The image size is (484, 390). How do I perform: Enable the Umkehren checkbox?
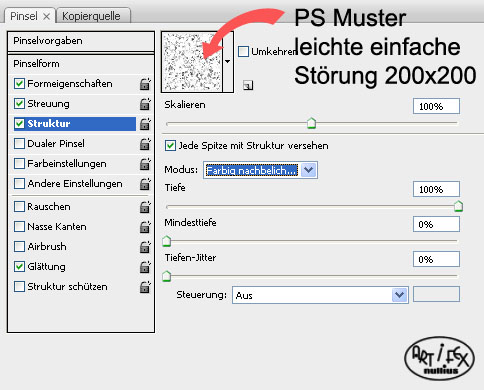pos(243,51)
